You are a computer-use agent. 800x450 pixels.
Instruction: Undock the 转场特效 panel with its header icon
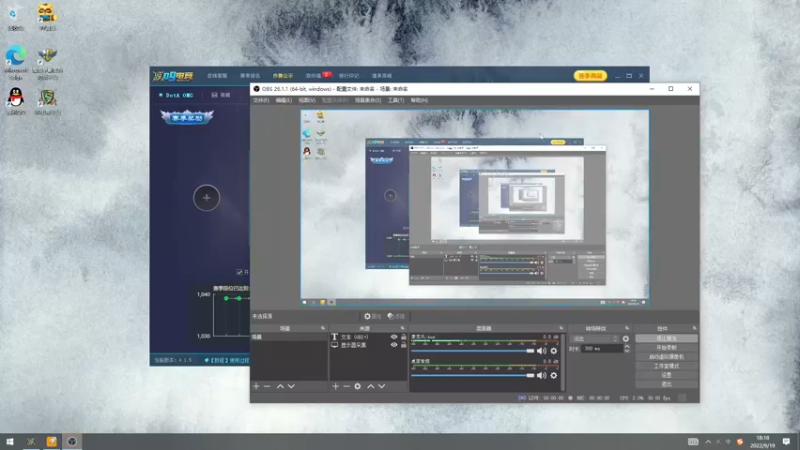(x=627, y=328)
